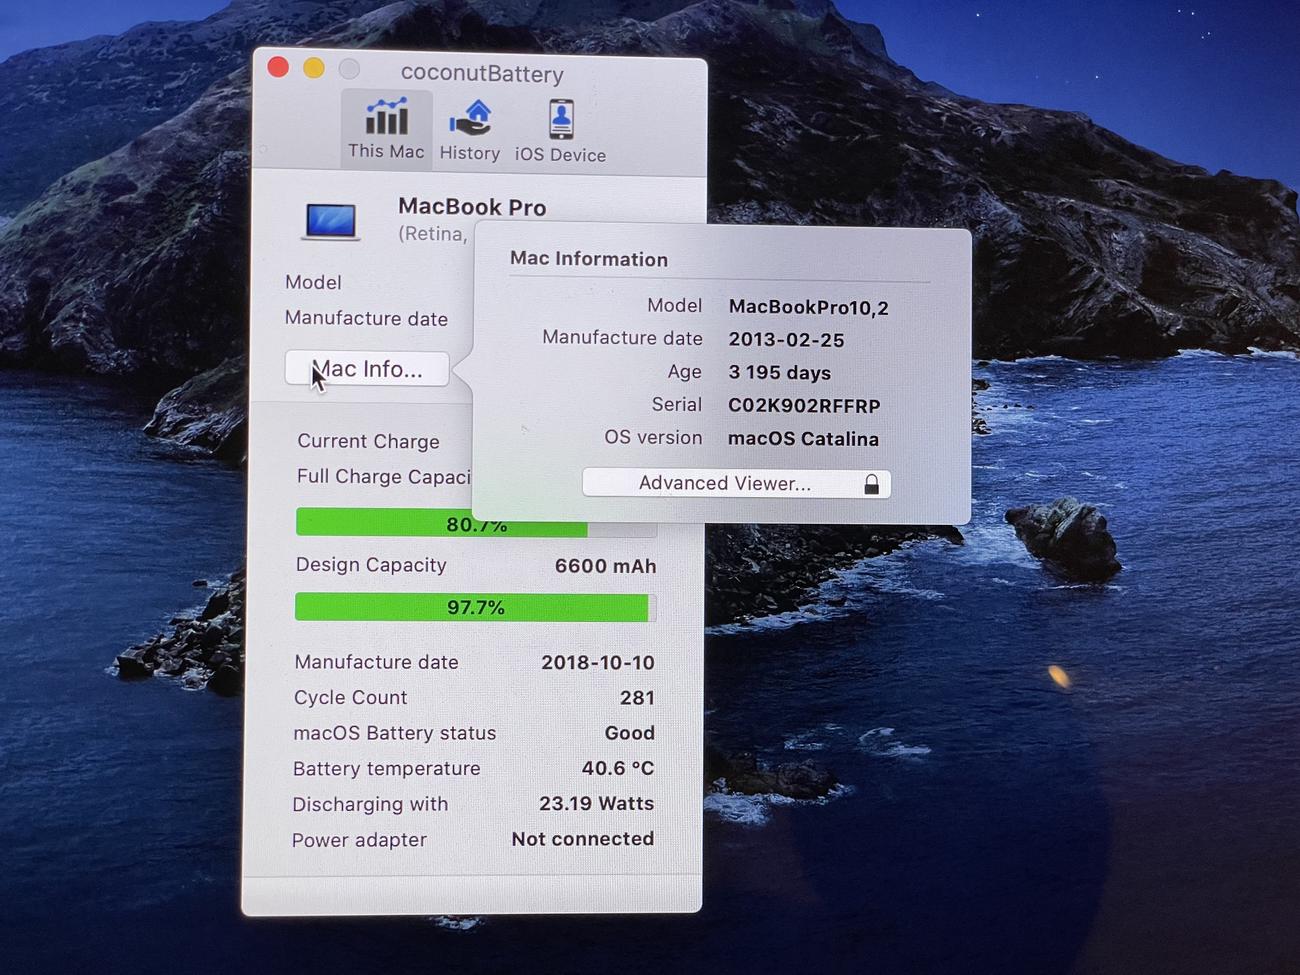Click the MacBookPro10,2 model value
1300x975 pixels.
(808, 308)
